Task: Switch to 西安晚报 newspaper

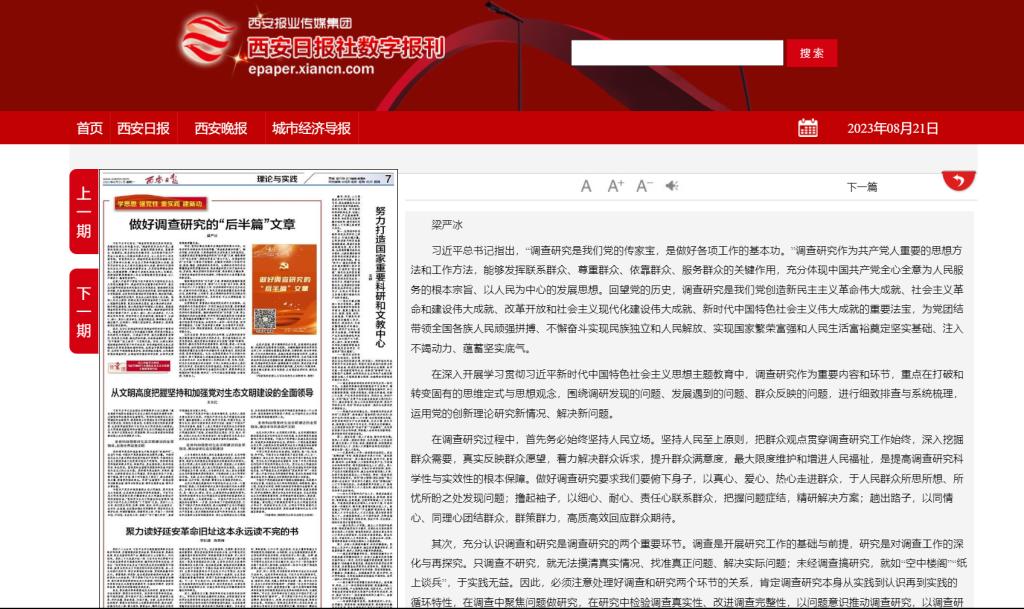Action: coord(220,128)
